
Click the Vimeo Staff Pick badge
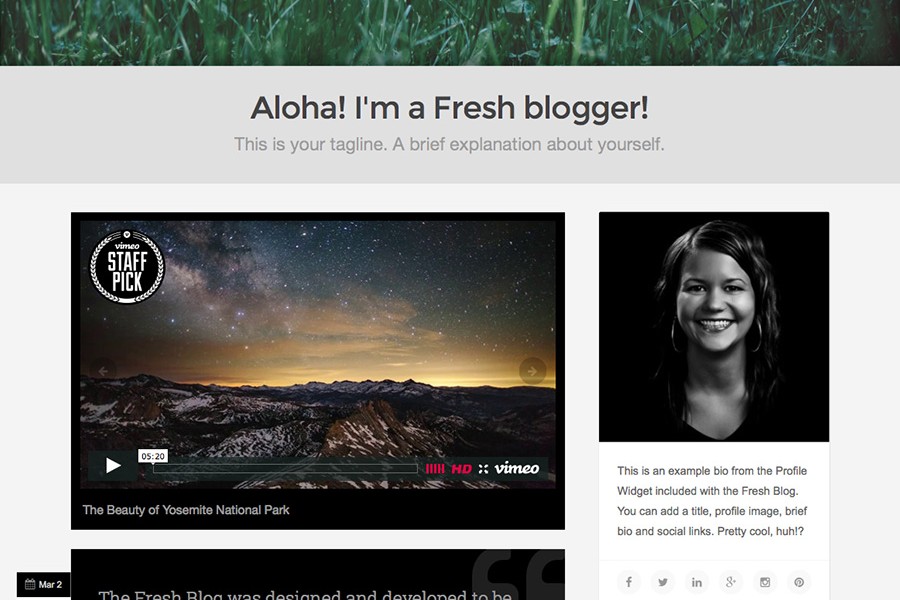pos(127,266)
